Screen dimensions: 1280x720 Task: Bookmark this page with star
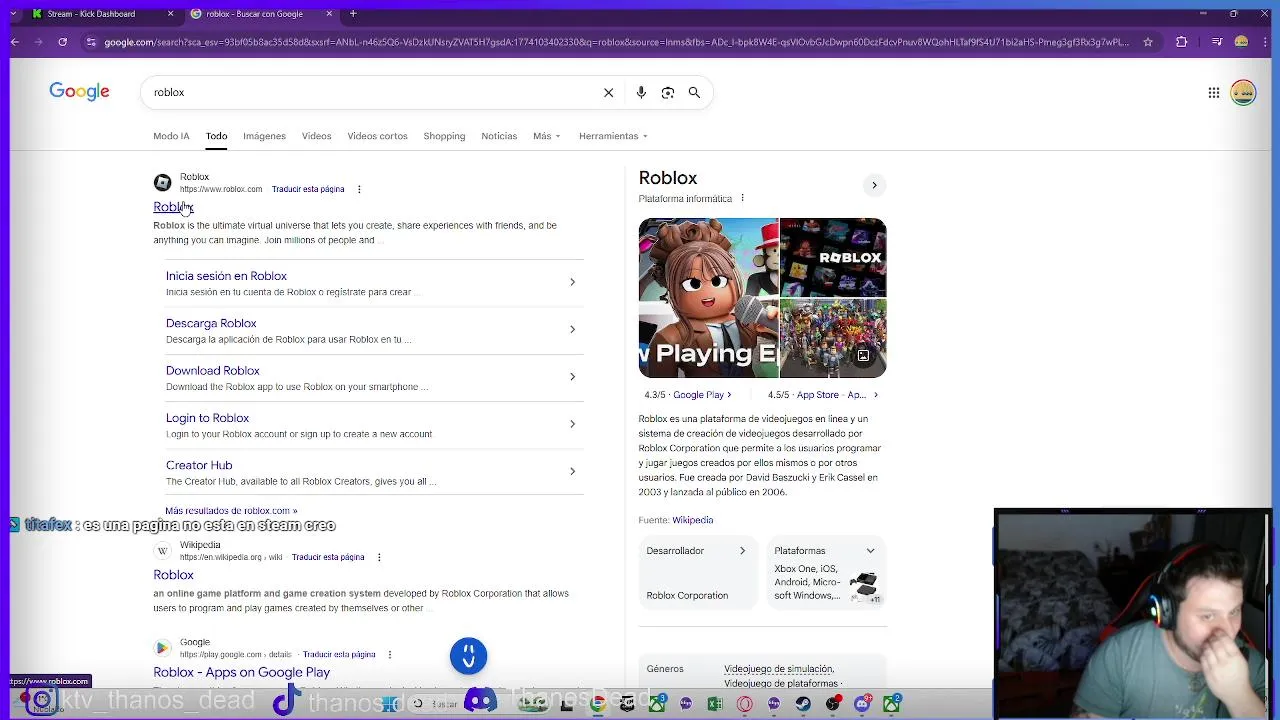pos(1148,42)
